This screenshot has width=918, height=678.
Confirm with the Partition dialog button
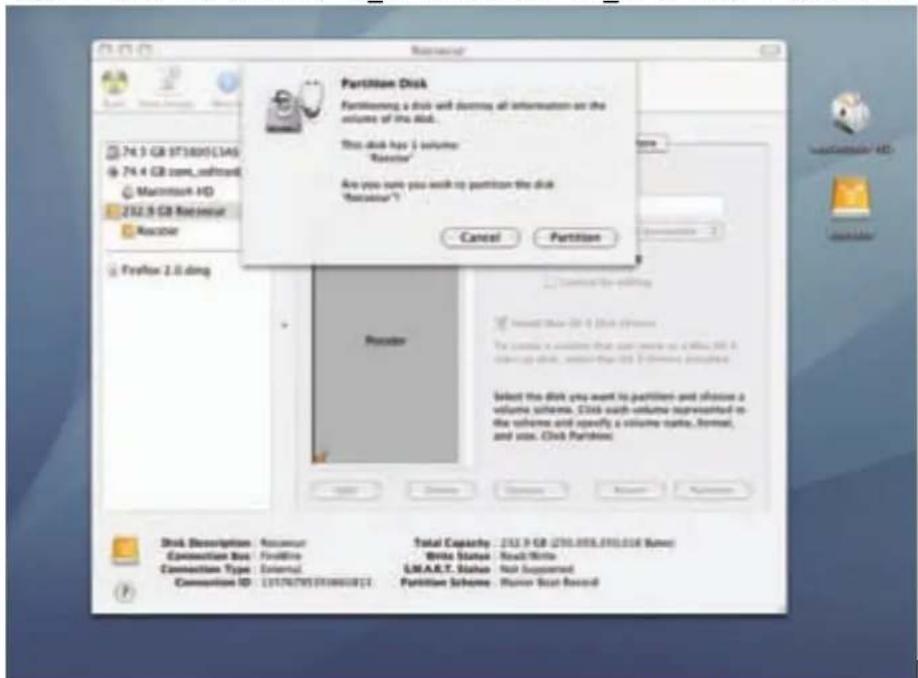tap(575, 237)
